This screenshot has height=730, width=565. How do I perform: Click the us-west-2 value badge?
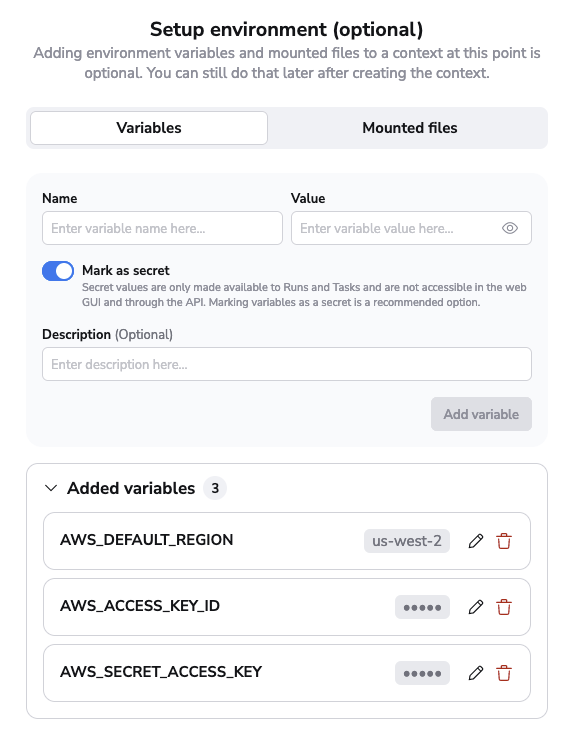click(407, 541)
